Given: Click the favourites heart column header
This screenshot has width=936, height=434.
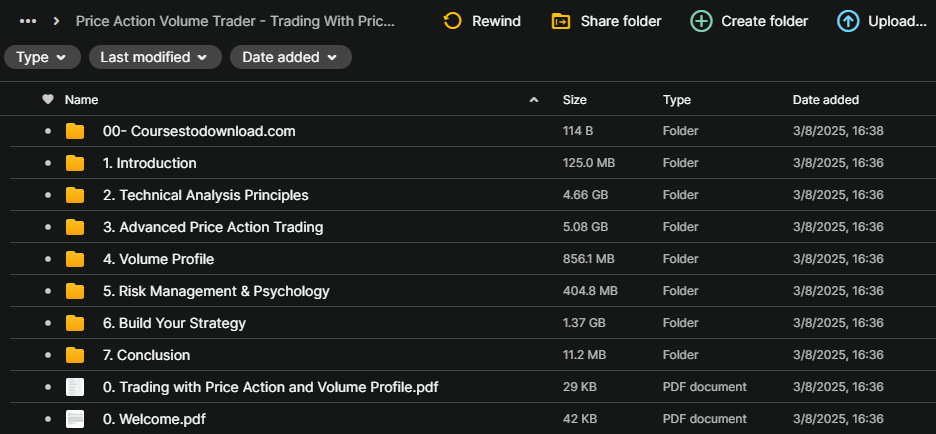Looking at the screenshot, I should [x=48, y=100].
